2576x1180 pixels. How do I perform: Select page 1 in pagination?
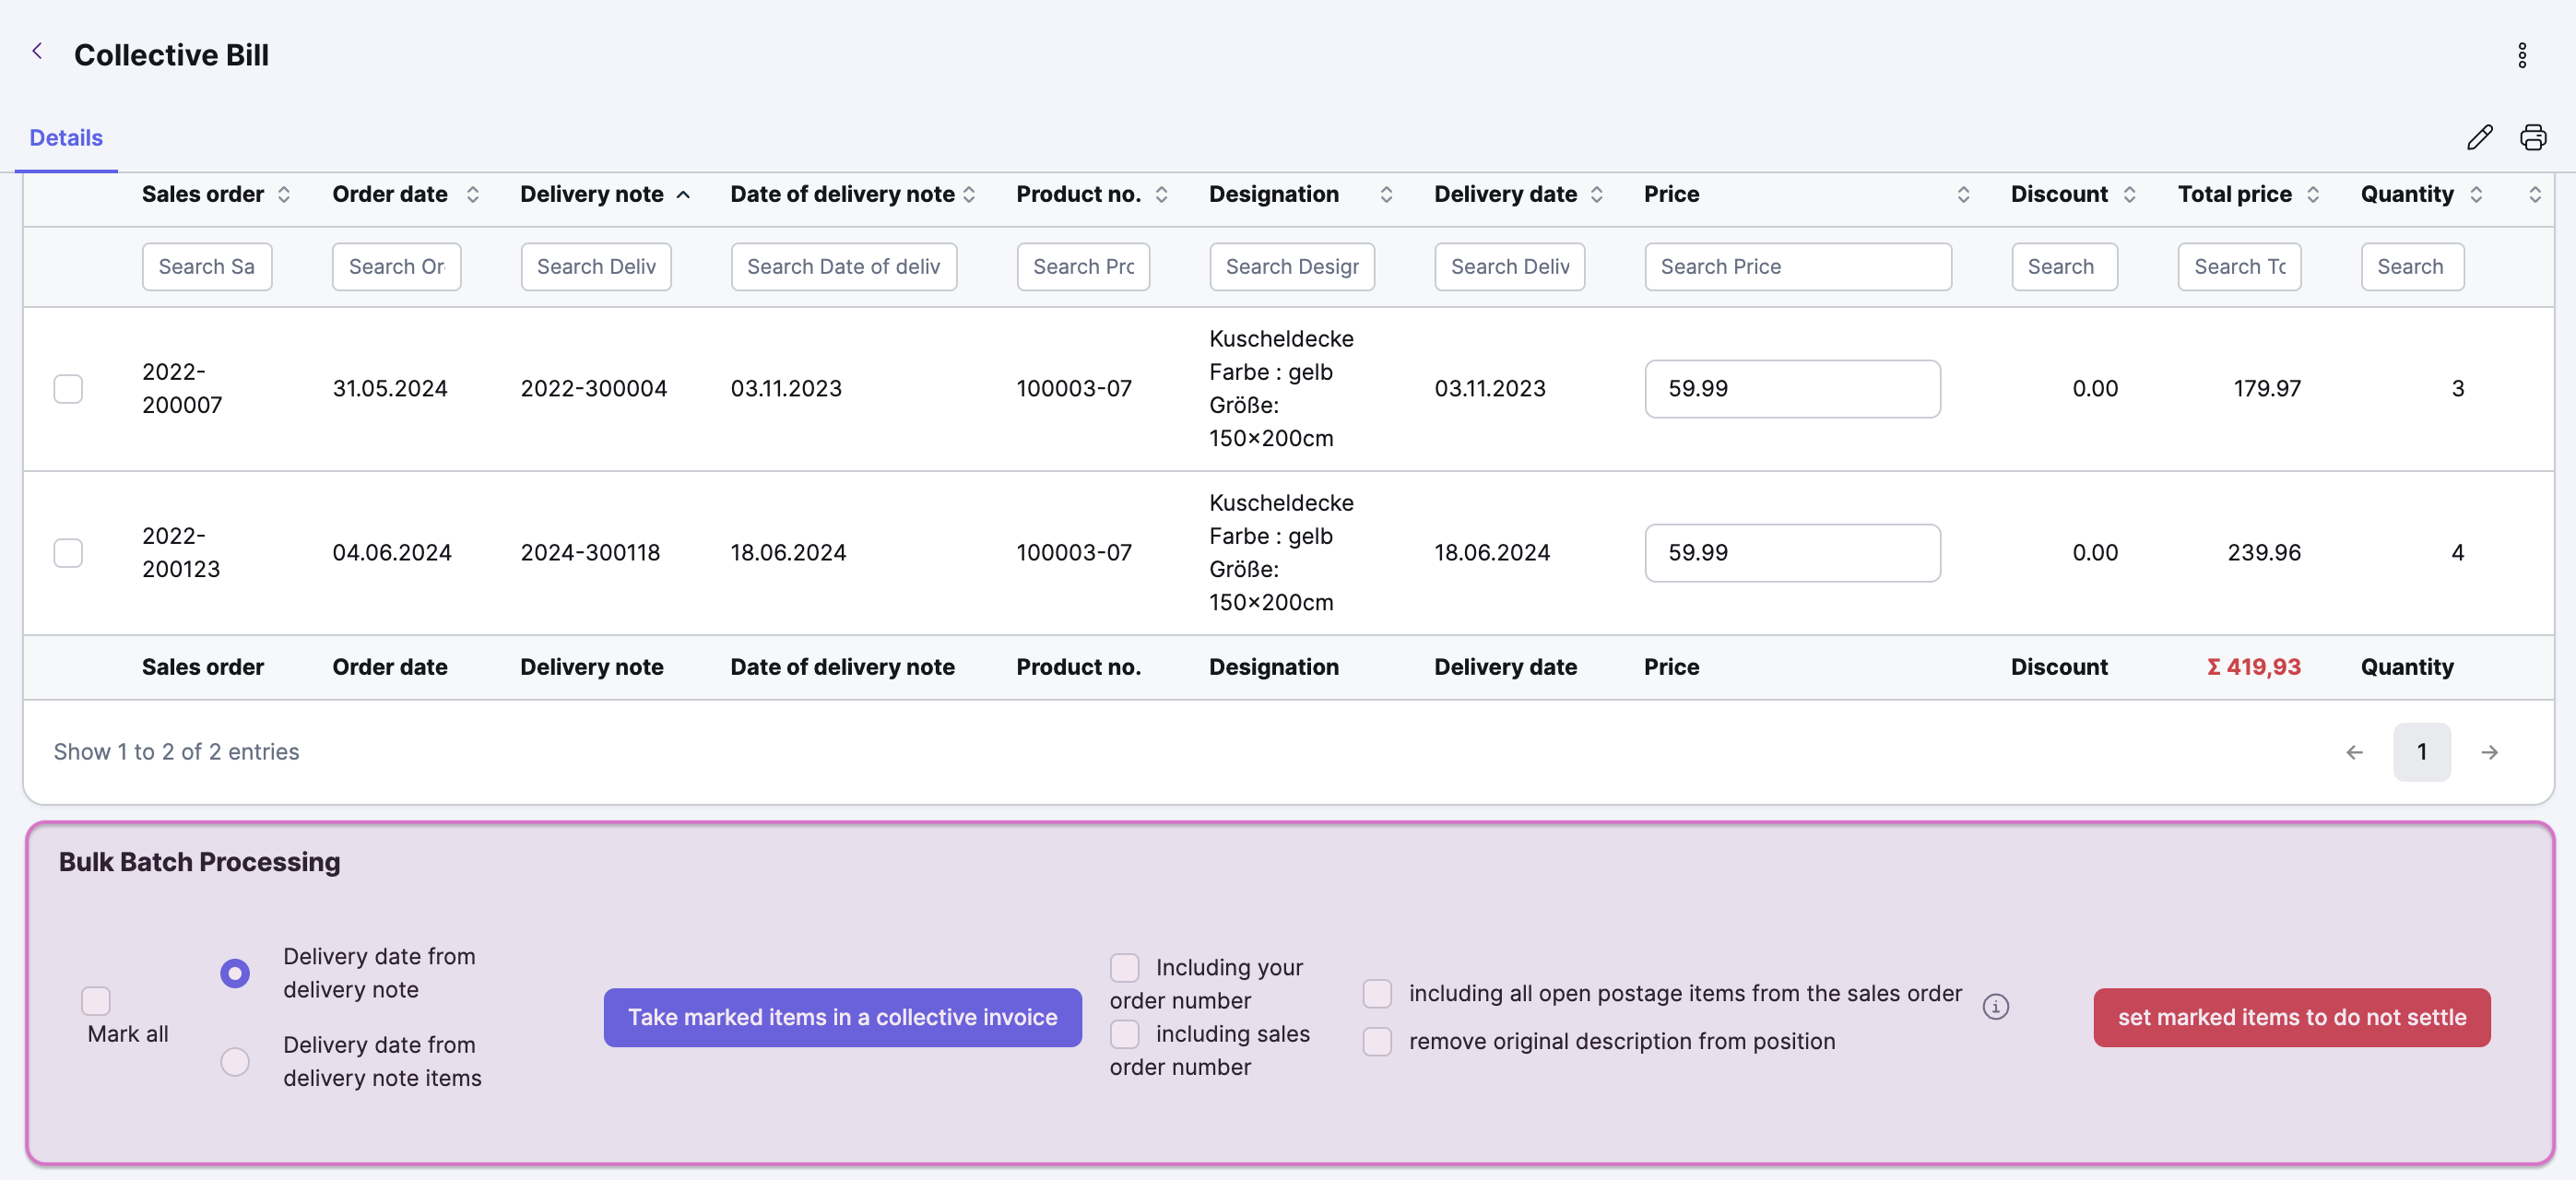coord(2421,752)
